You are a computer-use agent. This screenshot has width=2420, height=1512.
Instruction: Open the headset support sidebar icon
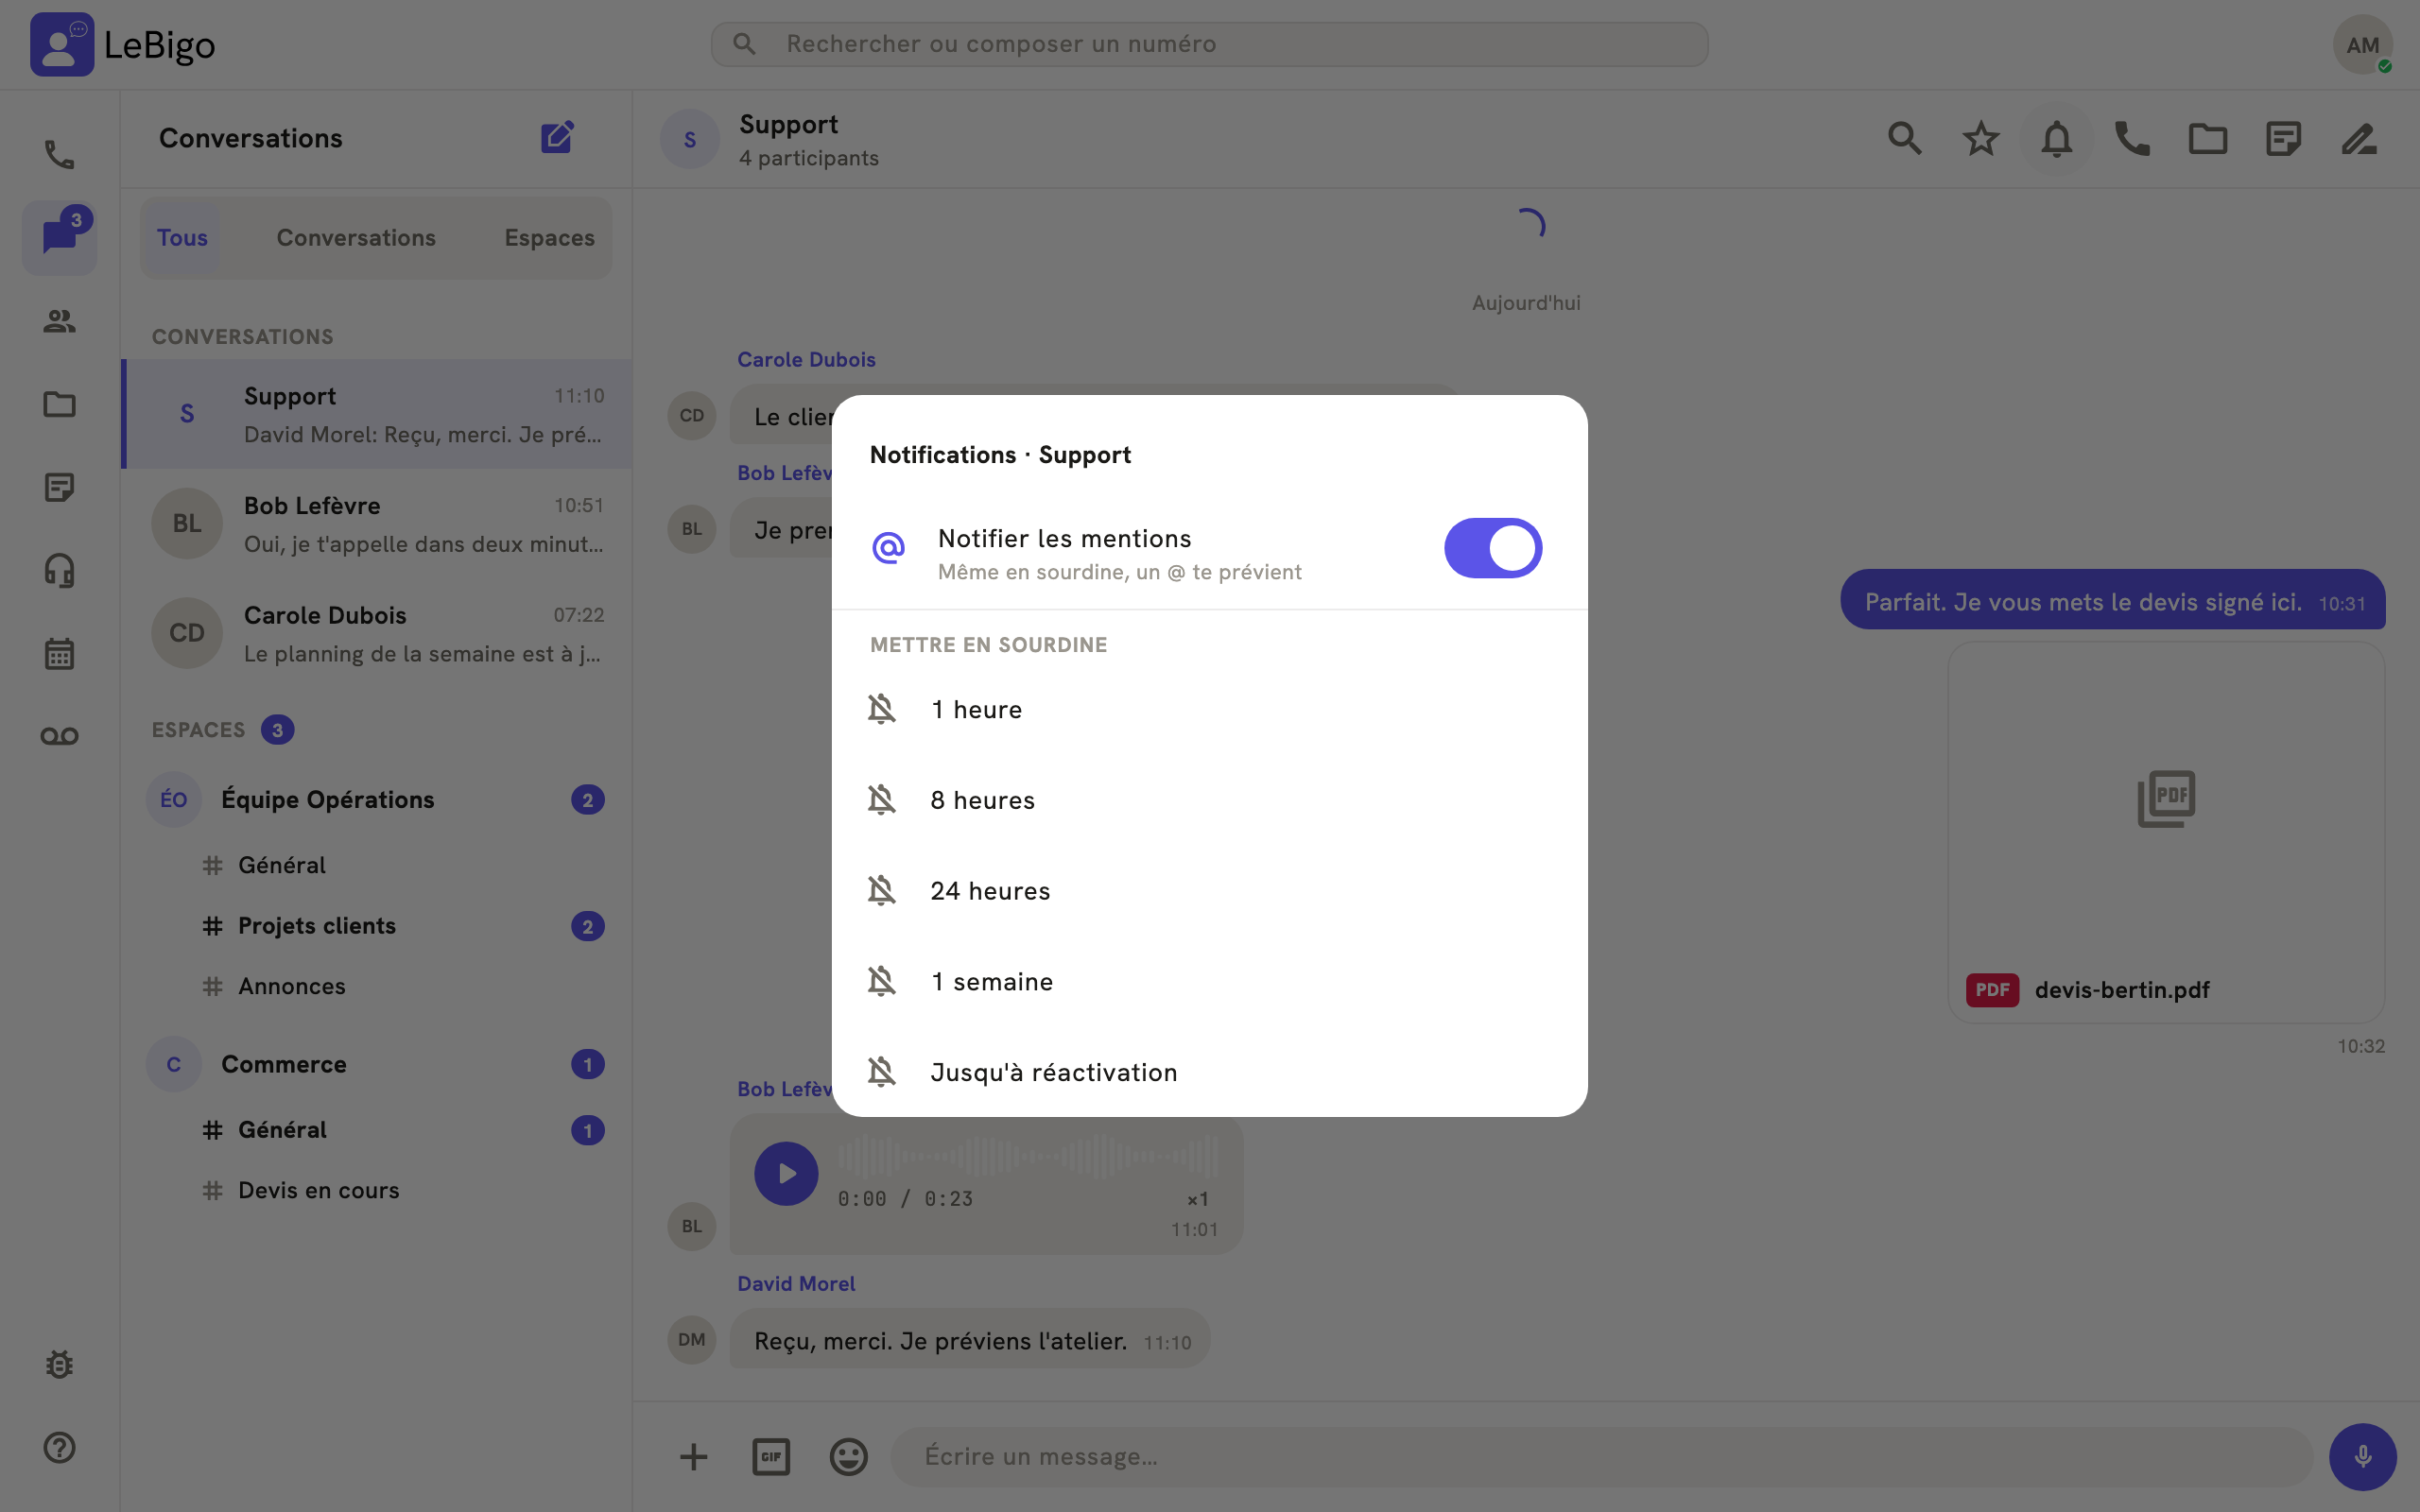[59, 570]
